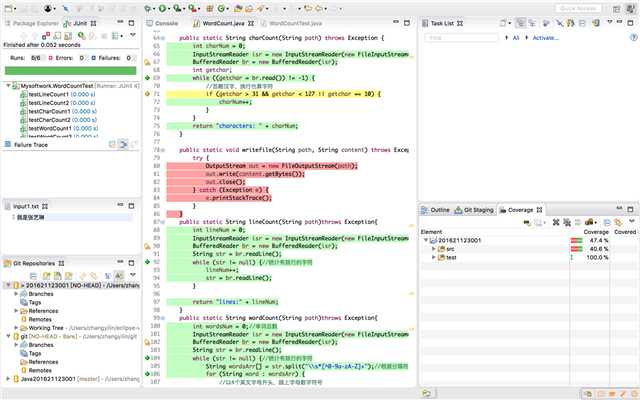The image size is (640, 400).
Task: Click the Coverage column header
Action: (596, 232)
